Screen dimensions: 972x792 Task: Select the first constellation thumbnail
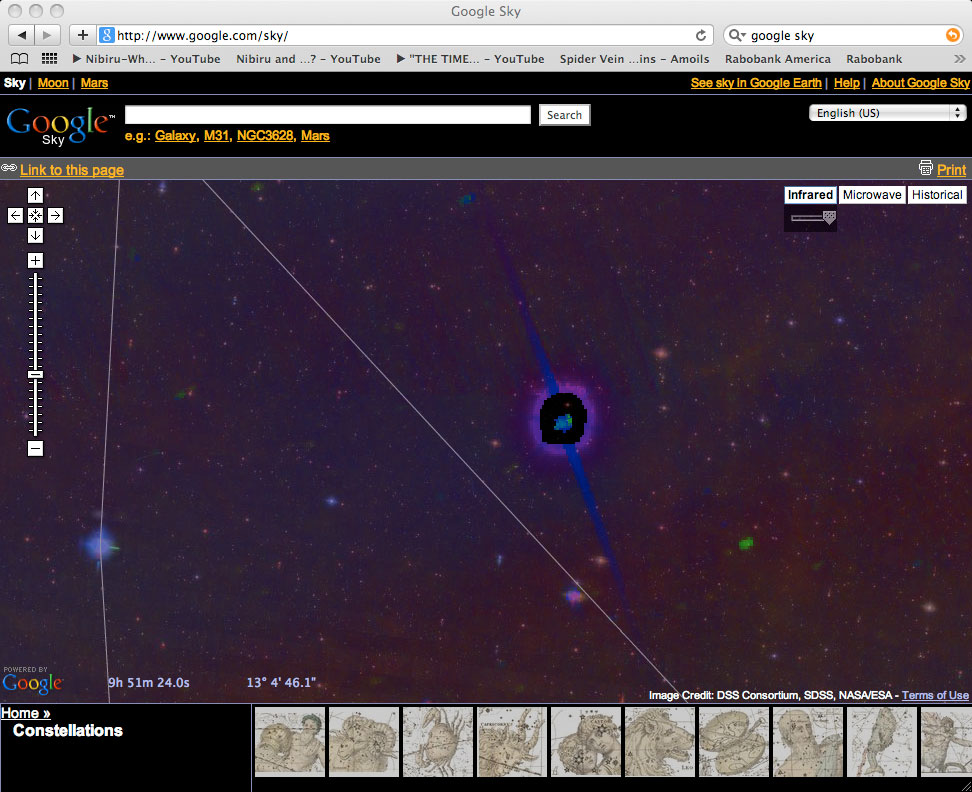(290, 742)
